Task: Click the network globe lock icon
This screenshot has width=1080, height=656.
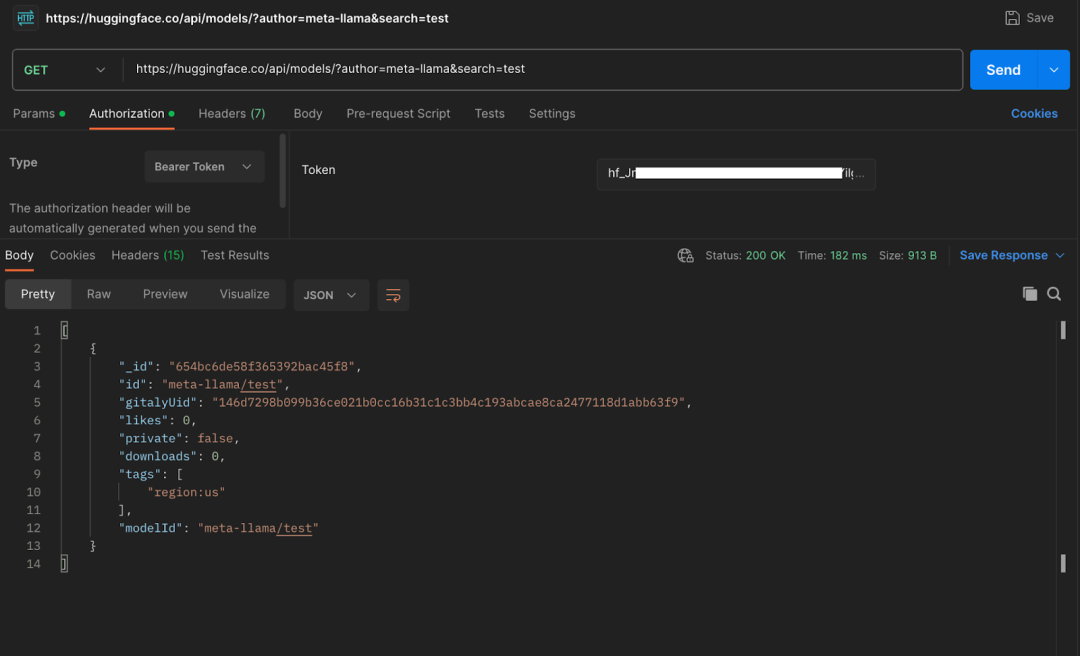Action: click(685, 256)
